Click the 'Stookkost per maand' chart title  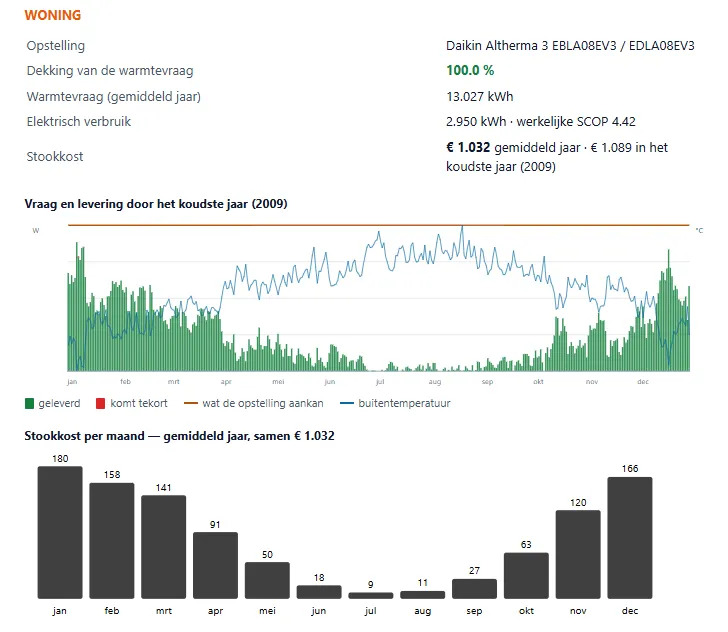click(179, 436)
